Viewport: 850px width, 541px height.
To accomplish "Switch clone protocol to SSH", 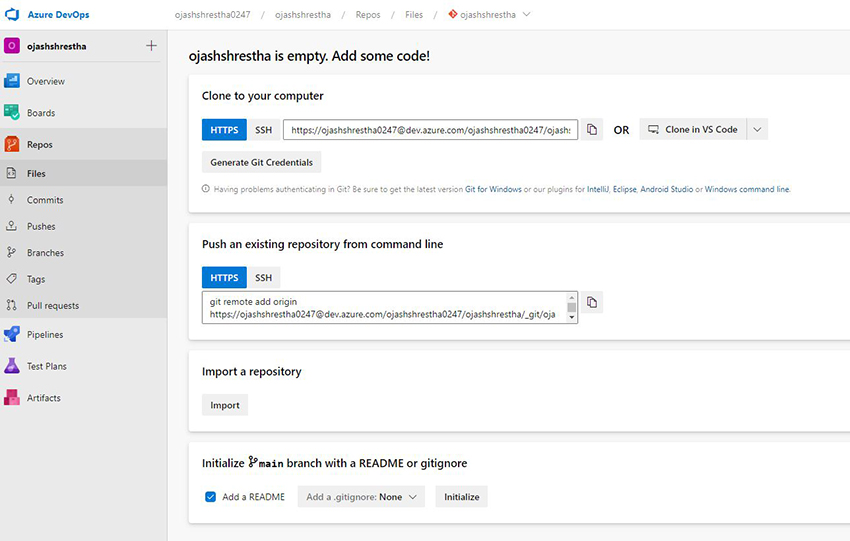I will click(x=263, y=130).
